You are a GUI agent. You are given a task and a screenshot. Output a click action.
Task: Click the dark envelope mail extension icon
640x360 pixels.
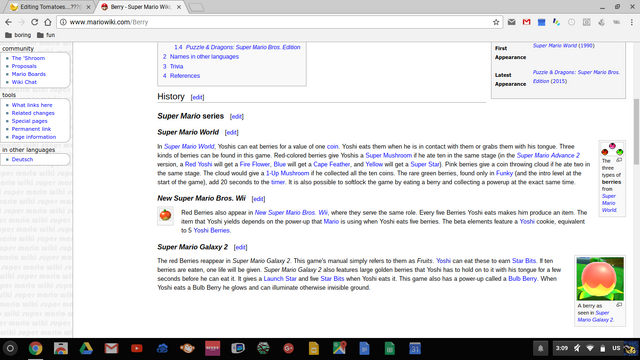pyautogui.click(x=511, y=22)
